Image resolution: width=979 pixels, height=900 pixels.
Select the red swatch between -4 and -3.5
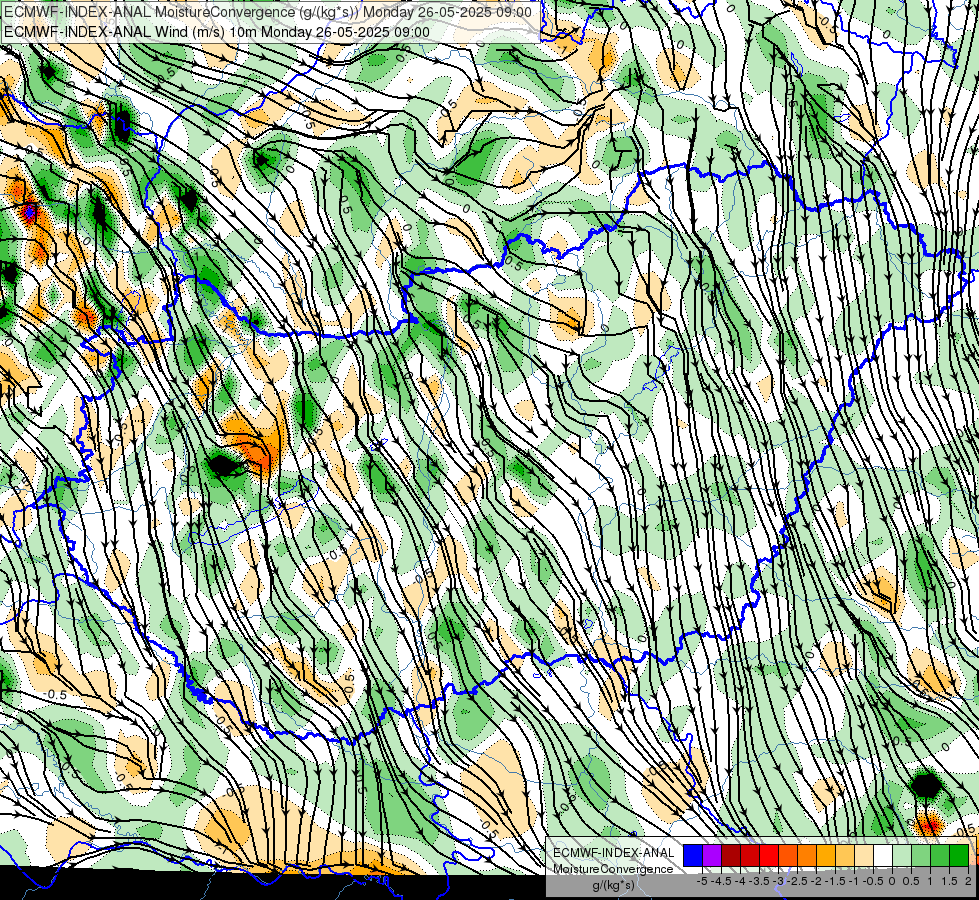pos(750,855)
